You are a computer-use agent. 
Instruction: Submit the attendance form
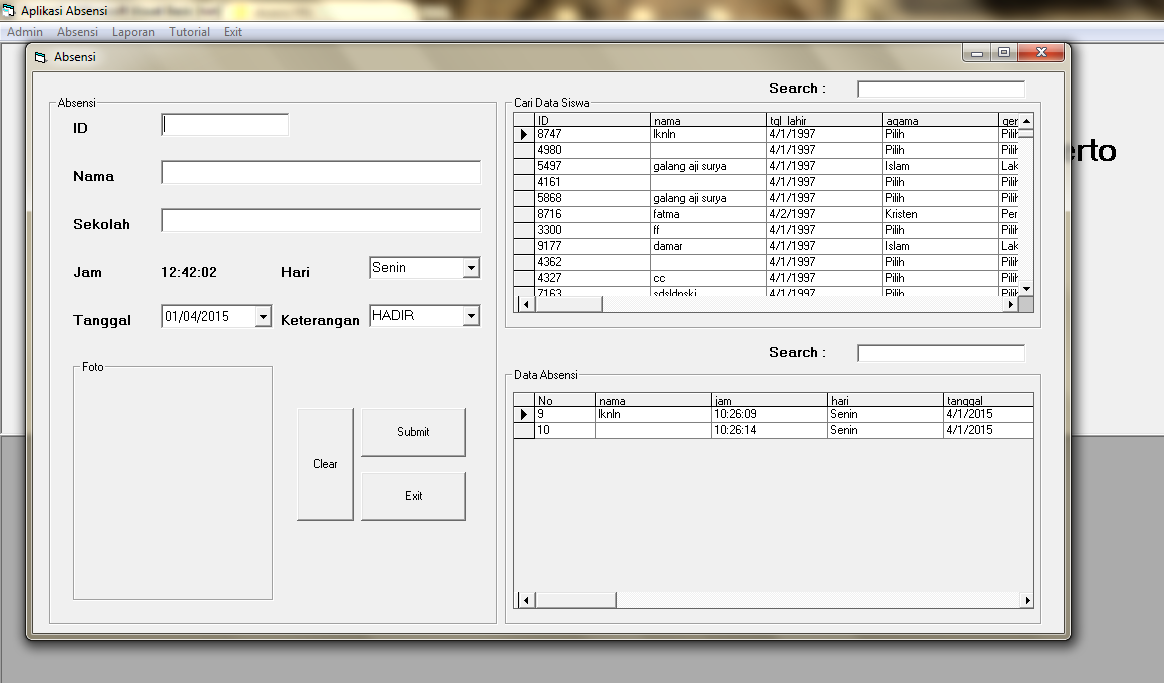tap(413, 432)
